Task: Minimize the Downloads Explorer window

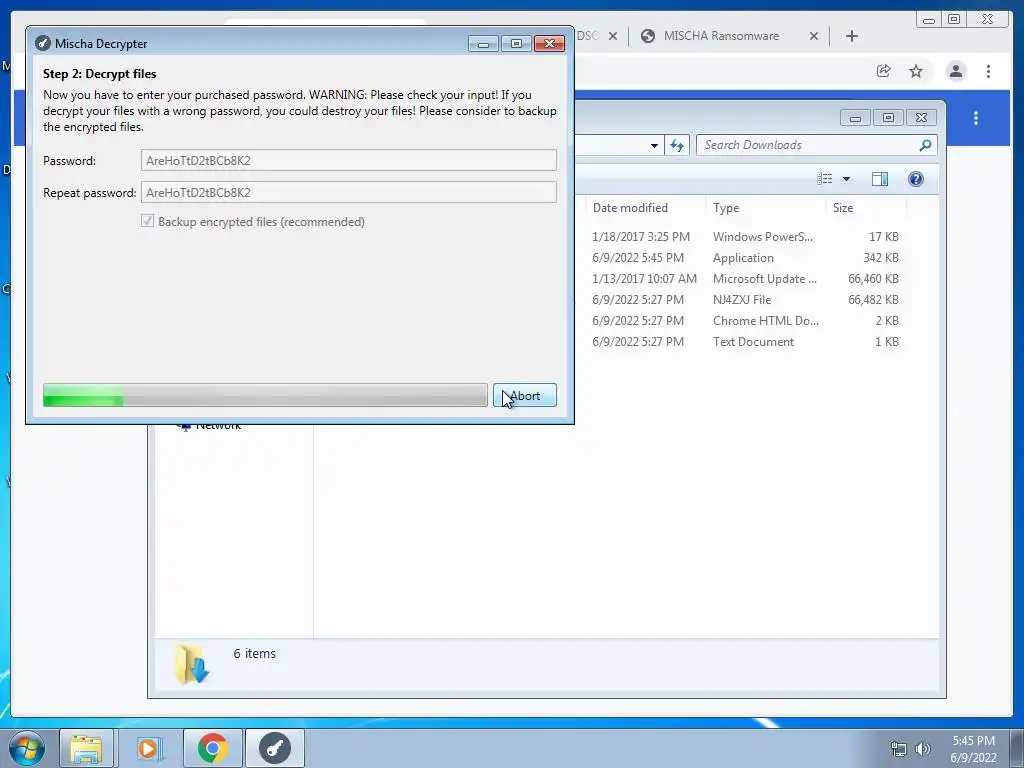Action: [856, 118]
